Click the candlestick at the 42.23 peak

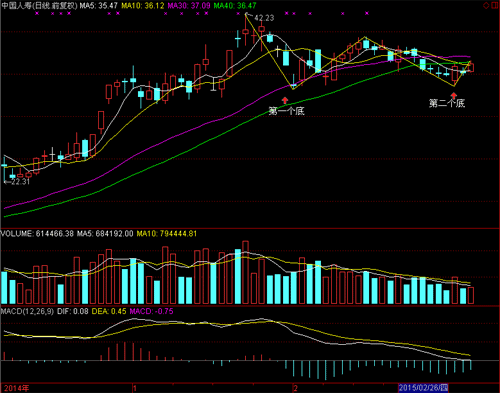246,31
